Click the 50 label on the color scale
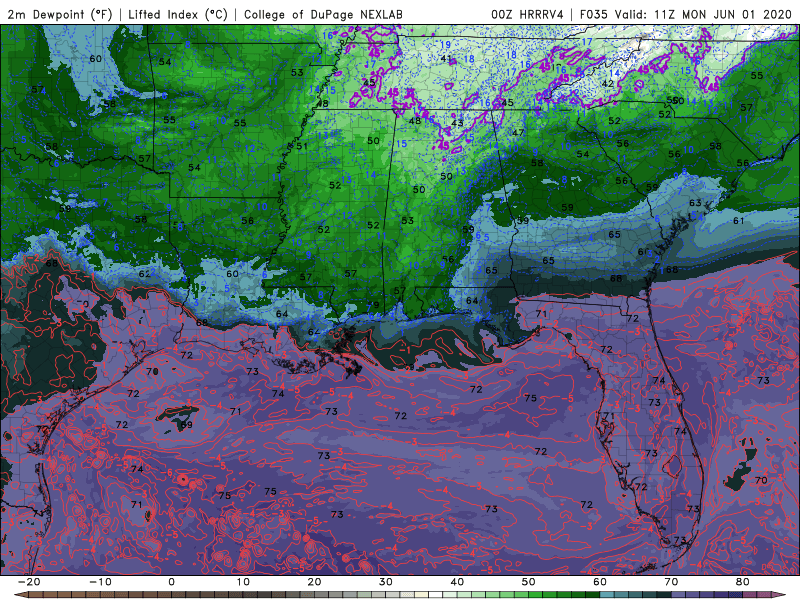The image size is (800, 600). [x=529, y=582]
